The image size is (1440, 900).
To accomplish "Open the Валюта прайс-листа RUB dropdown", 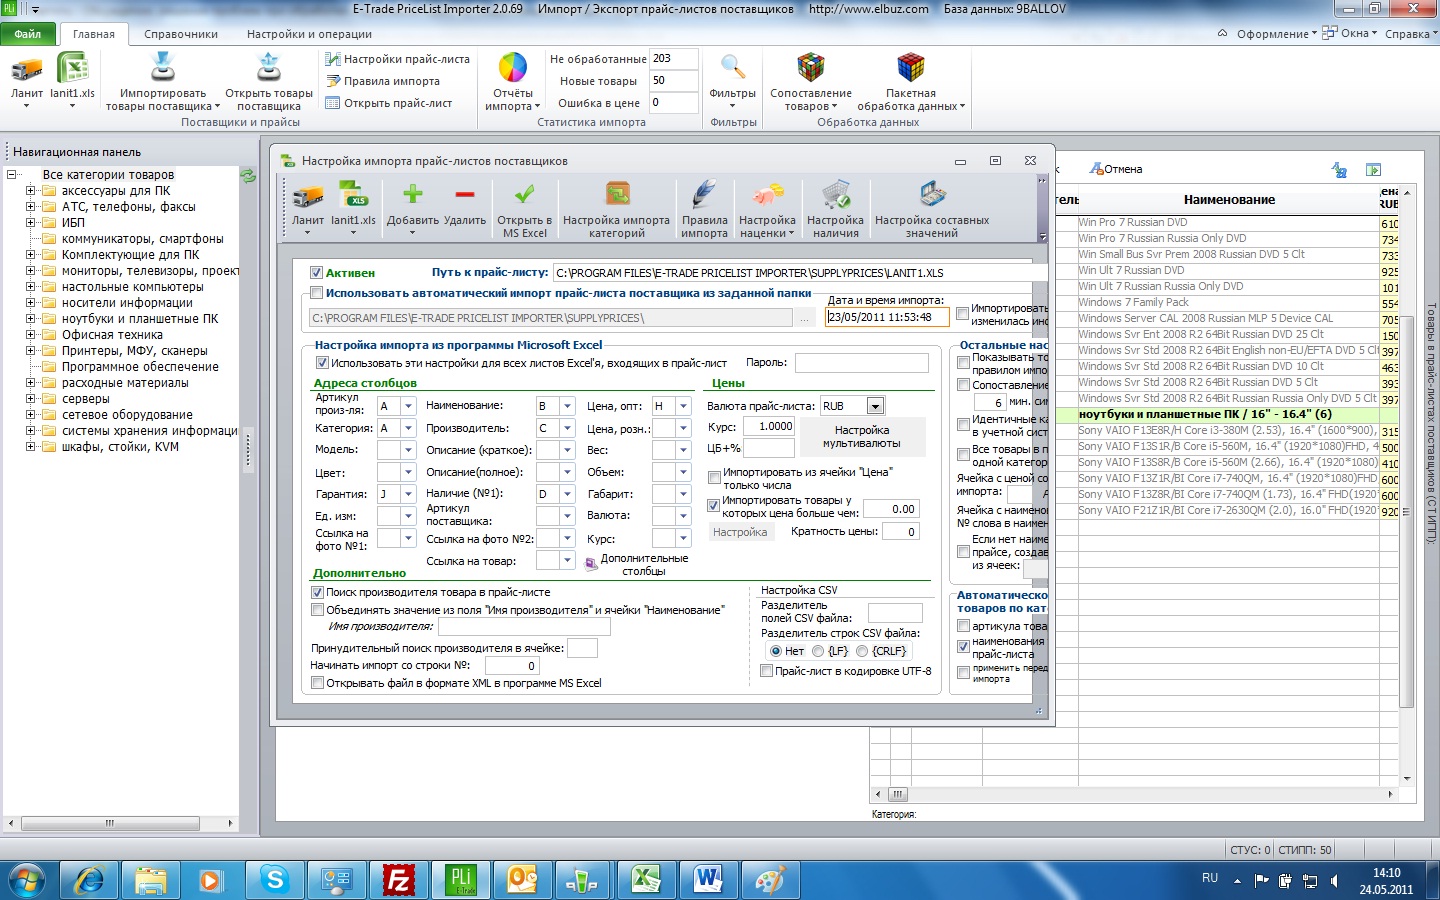I will (x=875, y=406).
